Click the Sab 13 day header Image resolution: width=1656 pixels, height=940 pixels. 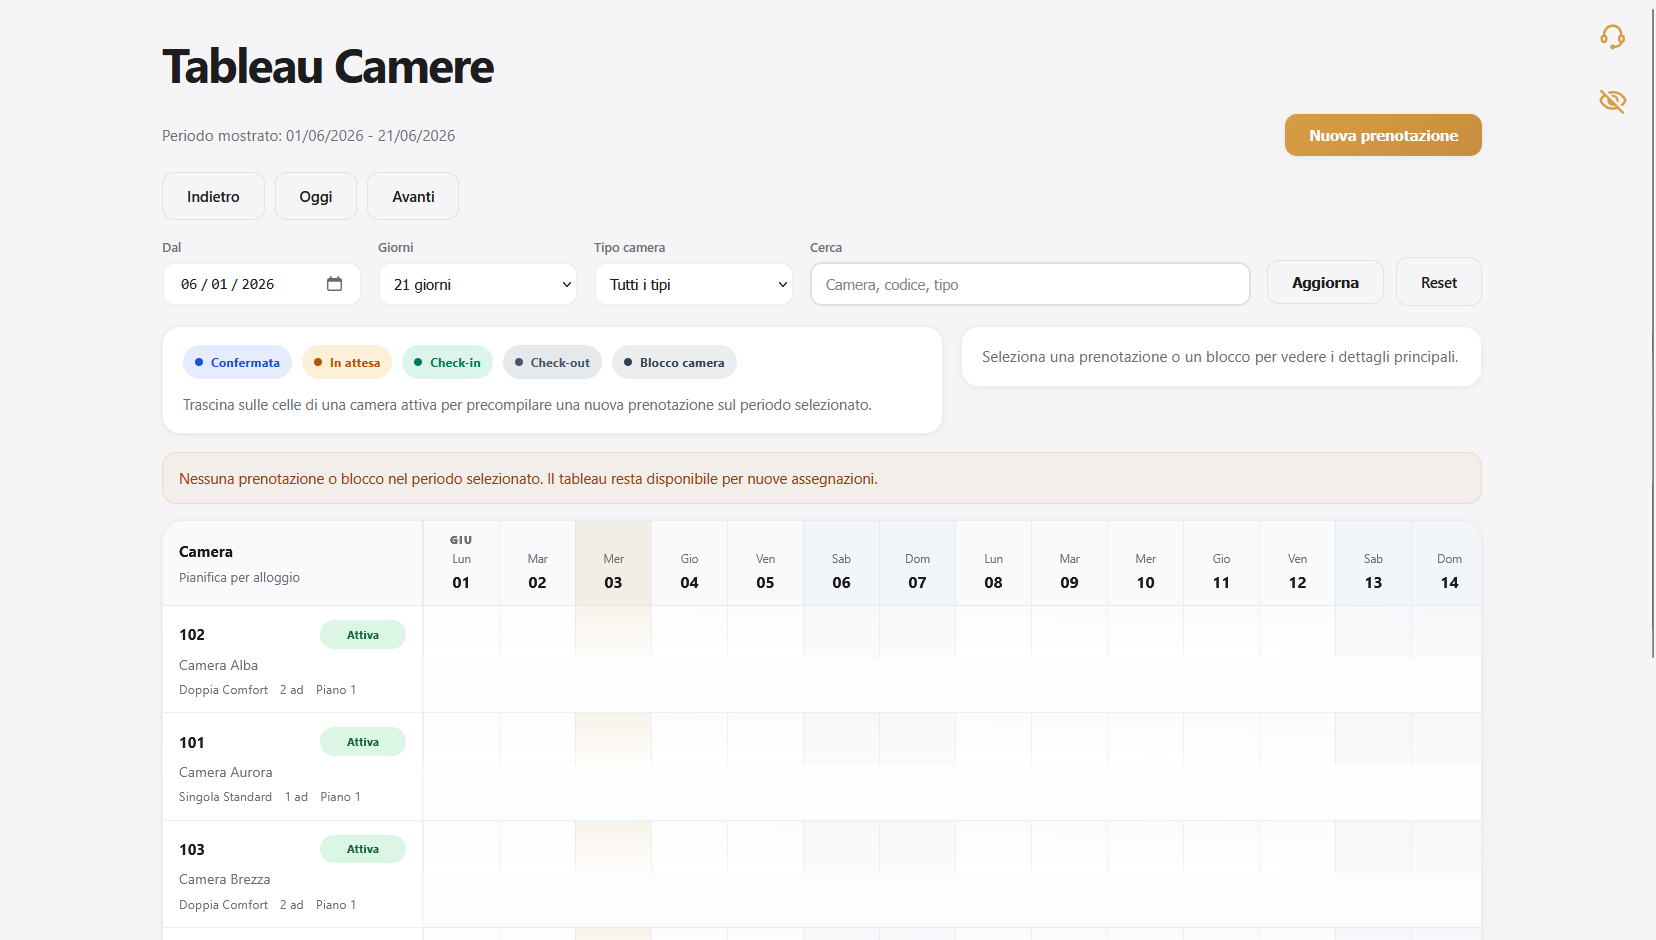click(1373, 563)
